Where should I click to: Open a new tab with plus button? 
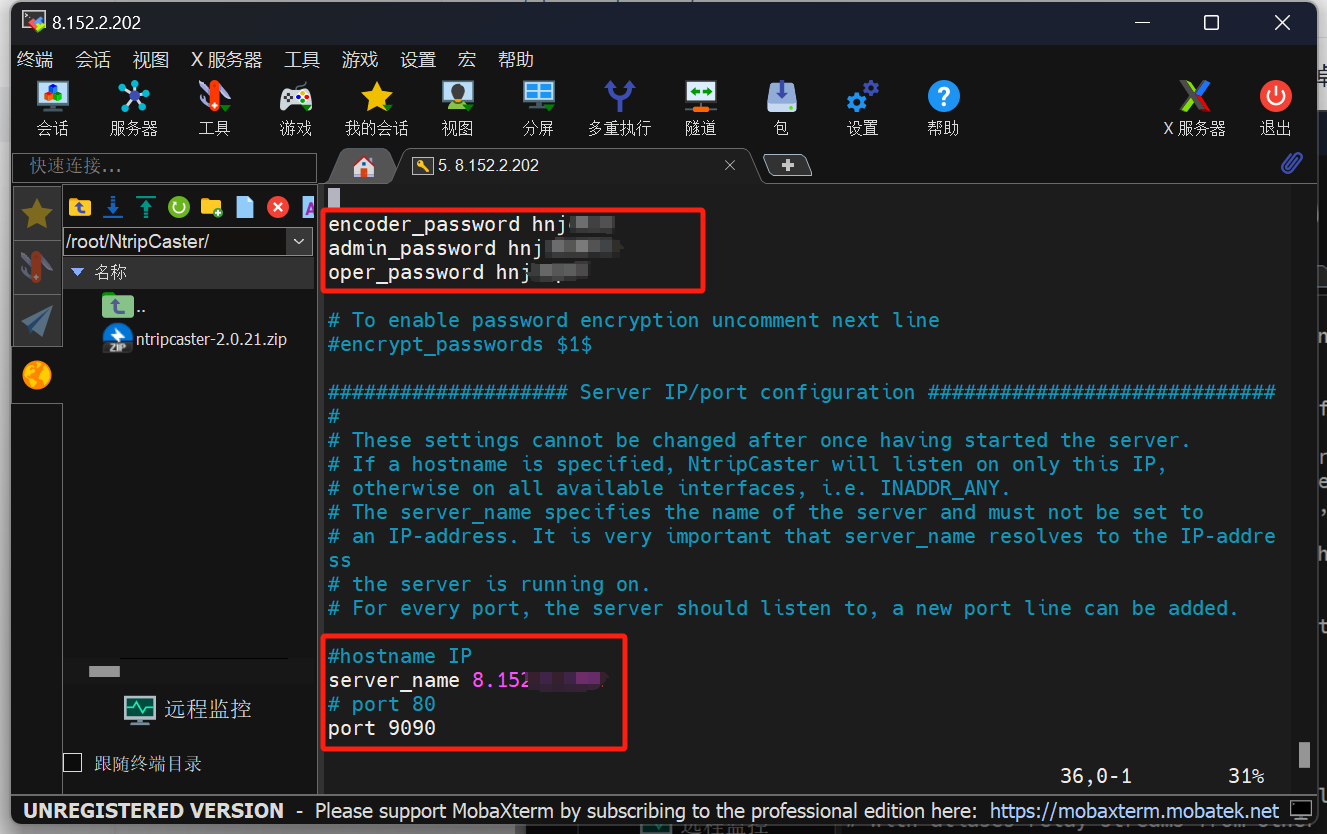(788, 165)
